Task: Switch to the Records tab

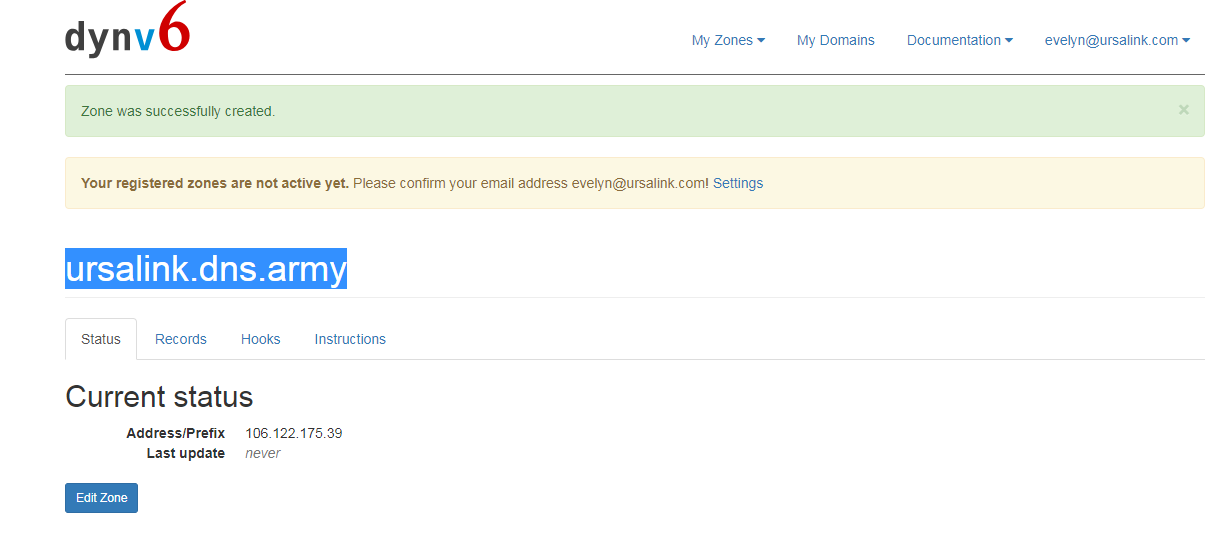Action: (181, 339)
